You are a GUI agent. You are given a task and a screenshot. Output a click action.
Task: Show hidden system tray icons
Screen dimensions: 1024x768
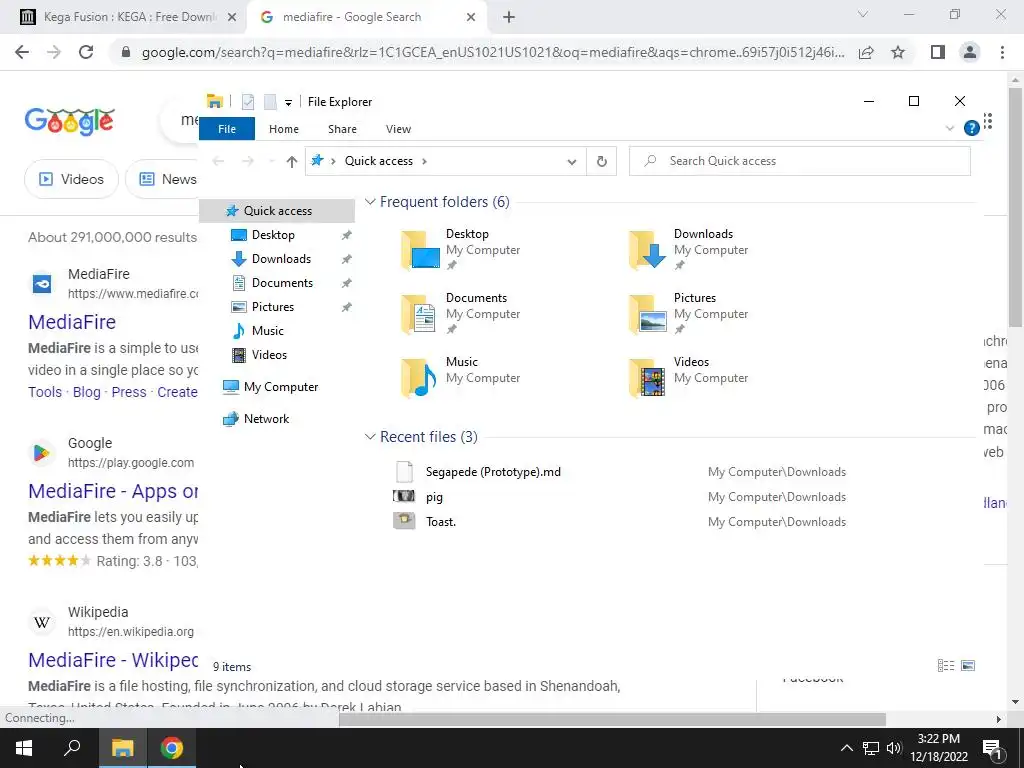click(x=846, y=748)
